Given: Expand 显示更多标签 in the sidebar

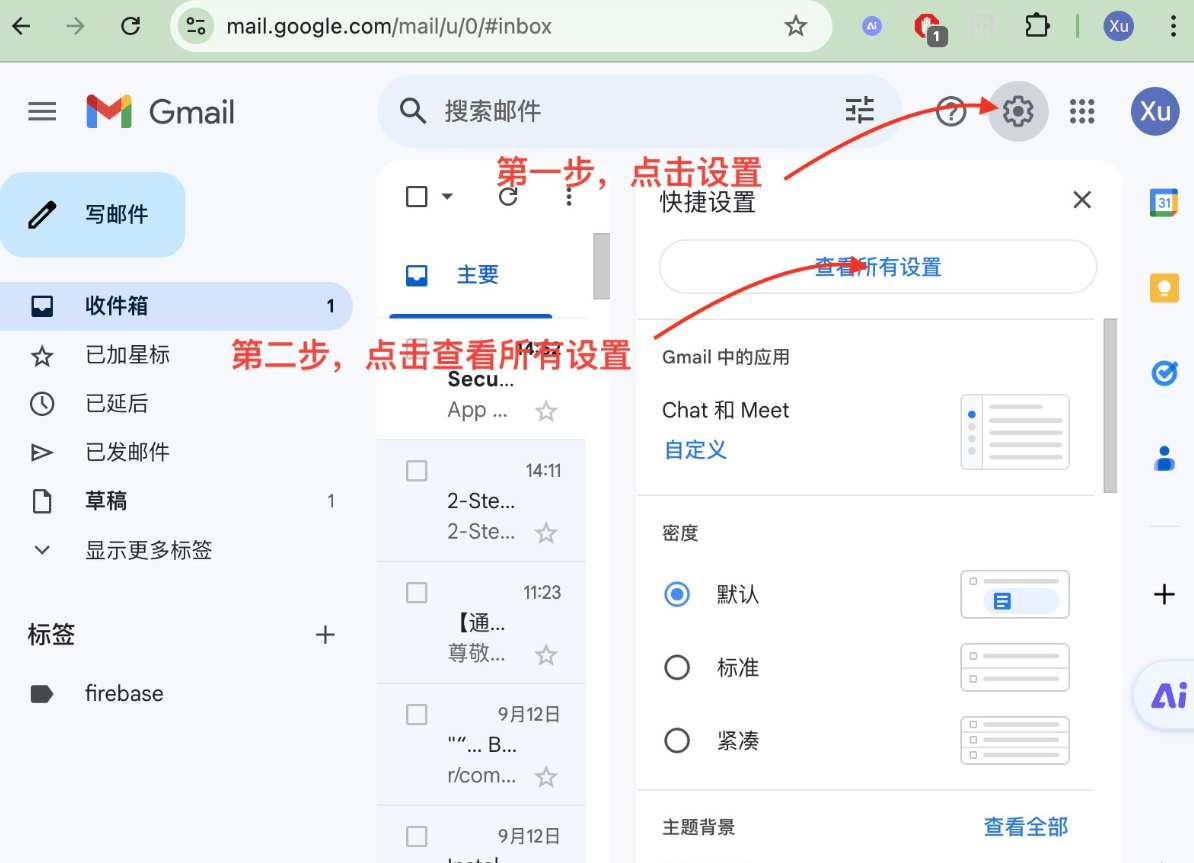Looking at the screenshot, I should pyautogui.click(x=148, y=549).
